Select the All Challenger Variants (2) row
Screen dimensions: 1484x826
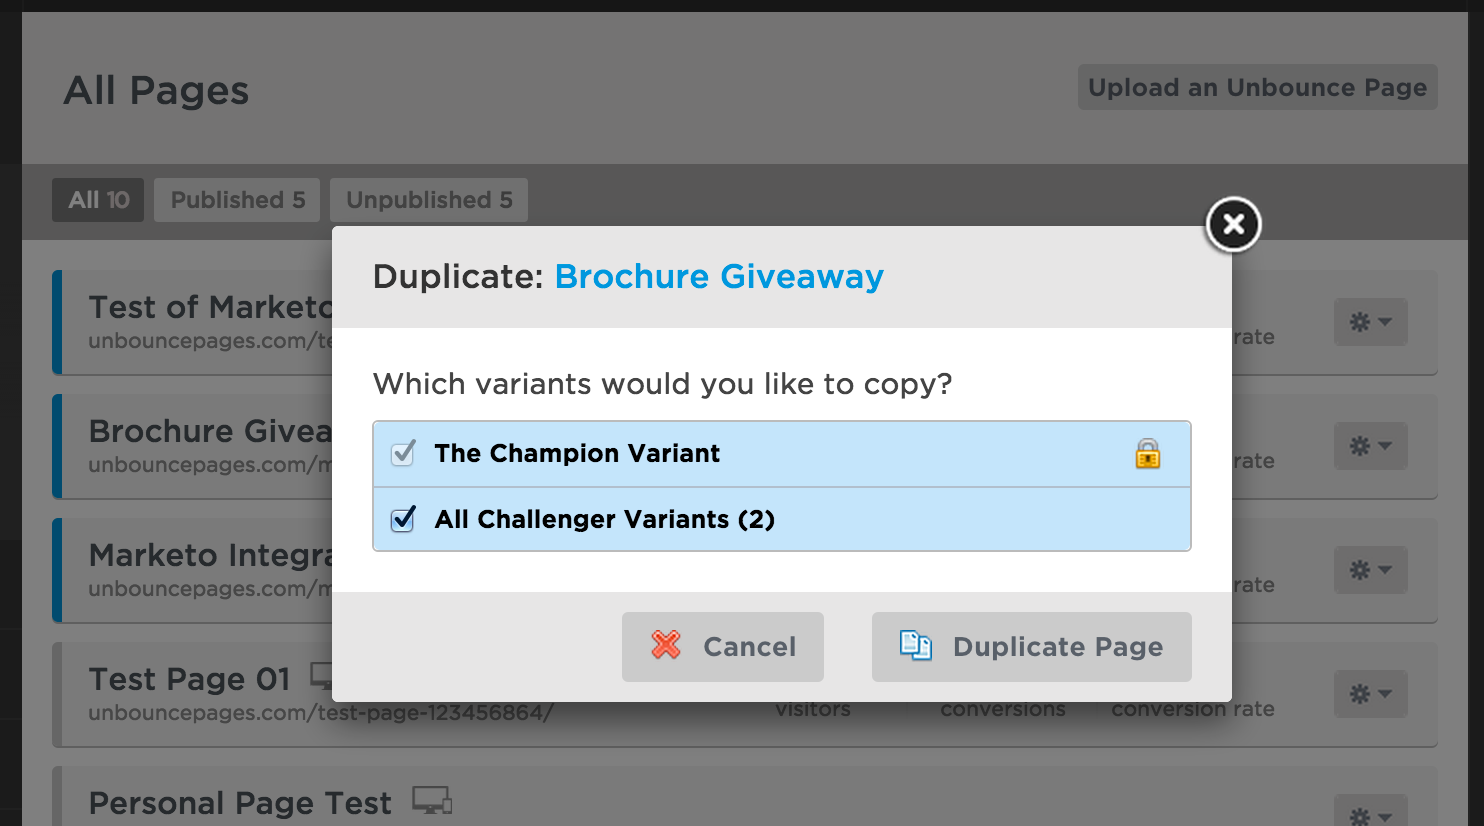click(782, 519)
